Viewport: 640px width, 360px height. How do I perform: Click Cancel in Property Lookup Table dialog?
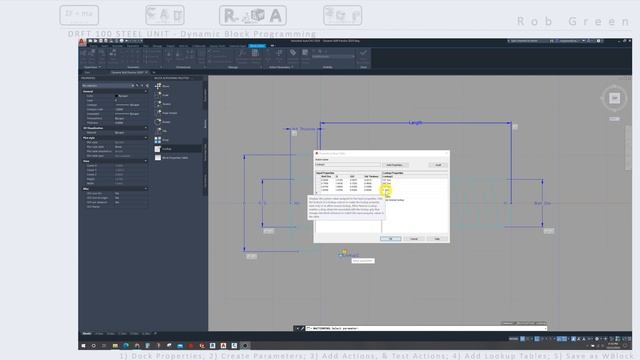click(414, 239)
